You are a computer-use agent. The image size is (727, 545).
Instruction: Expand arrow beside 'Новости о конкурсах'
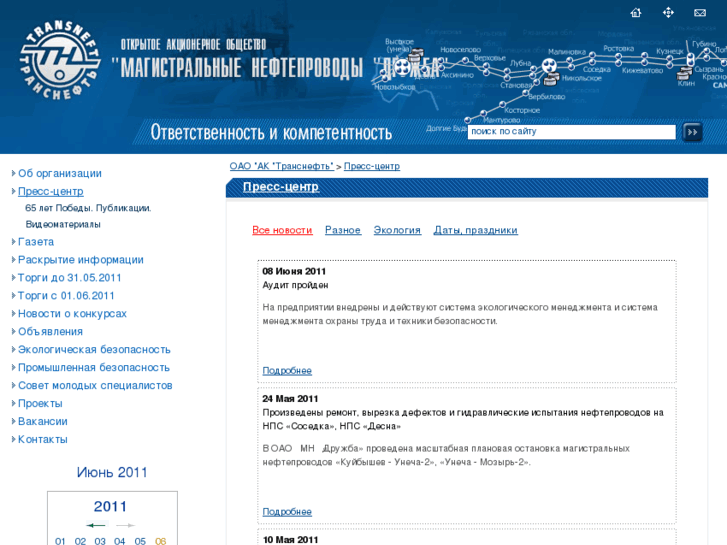13,314
